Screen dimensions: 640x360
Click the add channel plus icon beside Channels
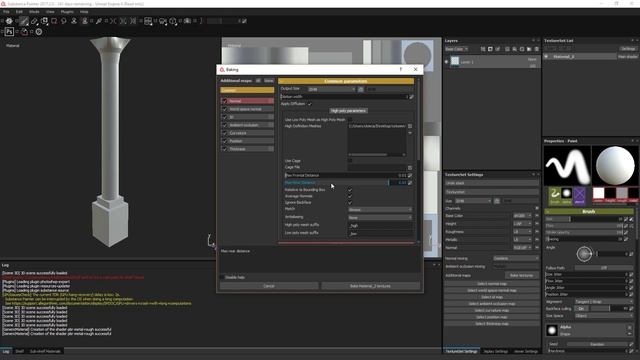[537, 208]
